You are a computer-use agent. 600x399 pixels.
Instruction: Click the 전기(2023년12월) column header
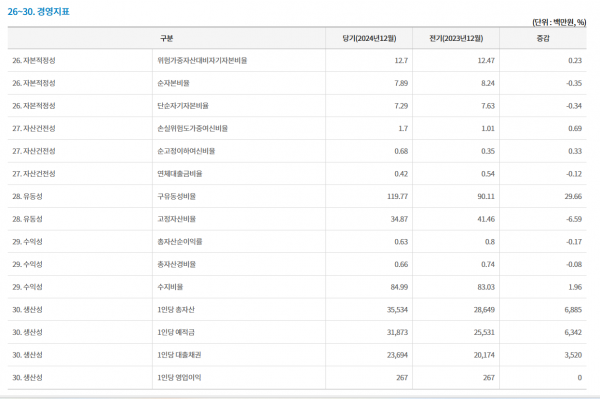click(456, 38)
